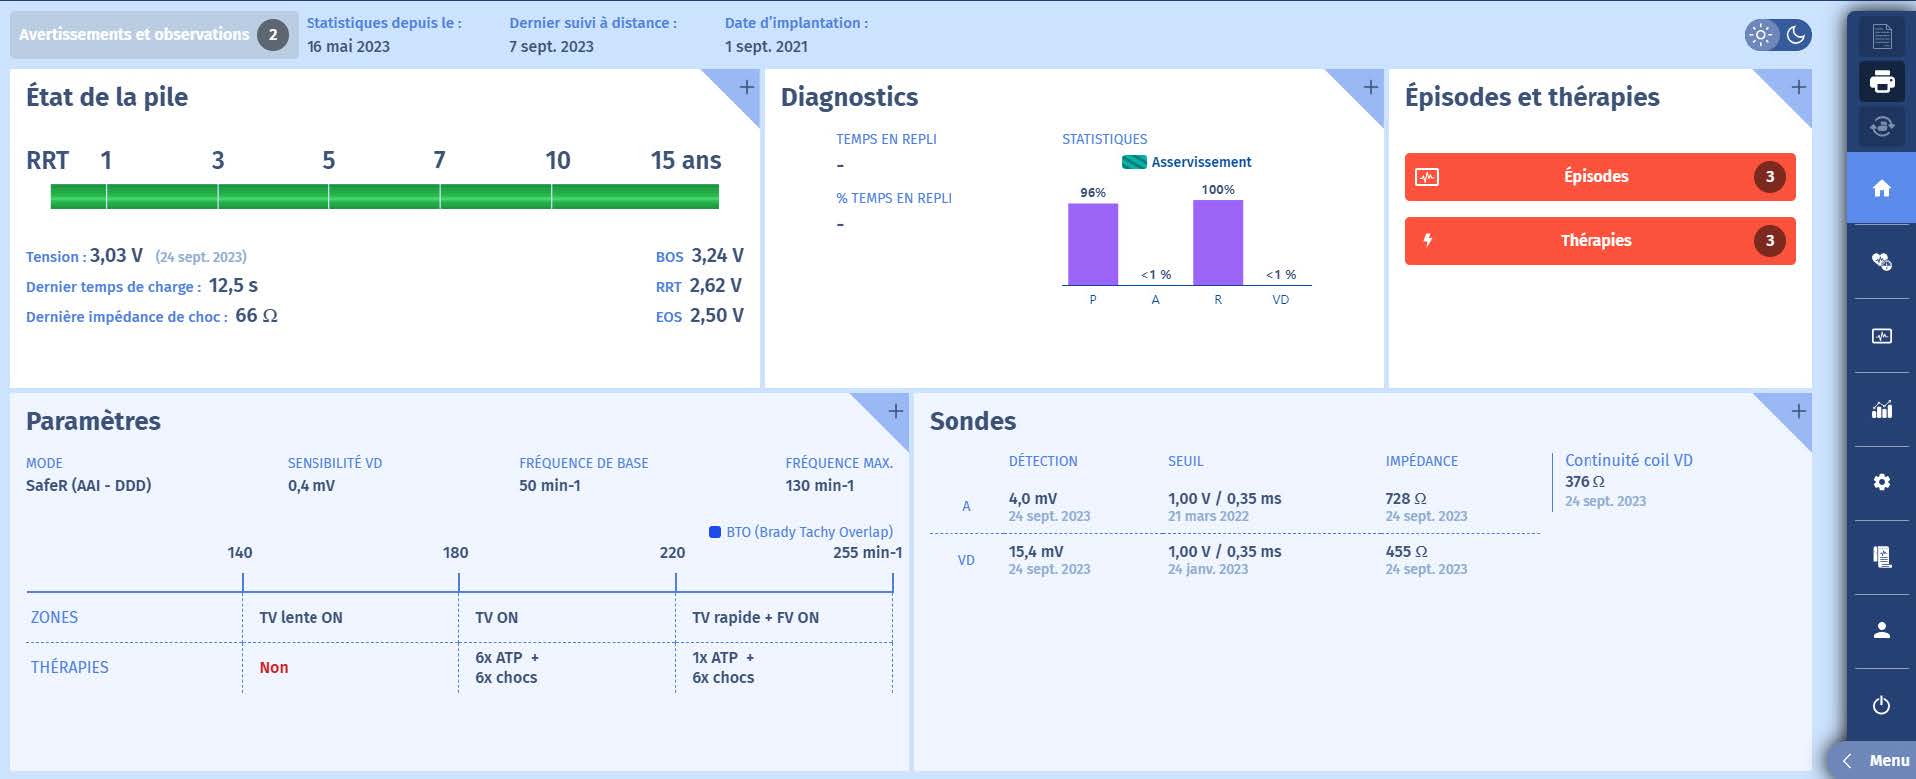
Task: Expand the Sondes panel
Action: point(1798,411)
